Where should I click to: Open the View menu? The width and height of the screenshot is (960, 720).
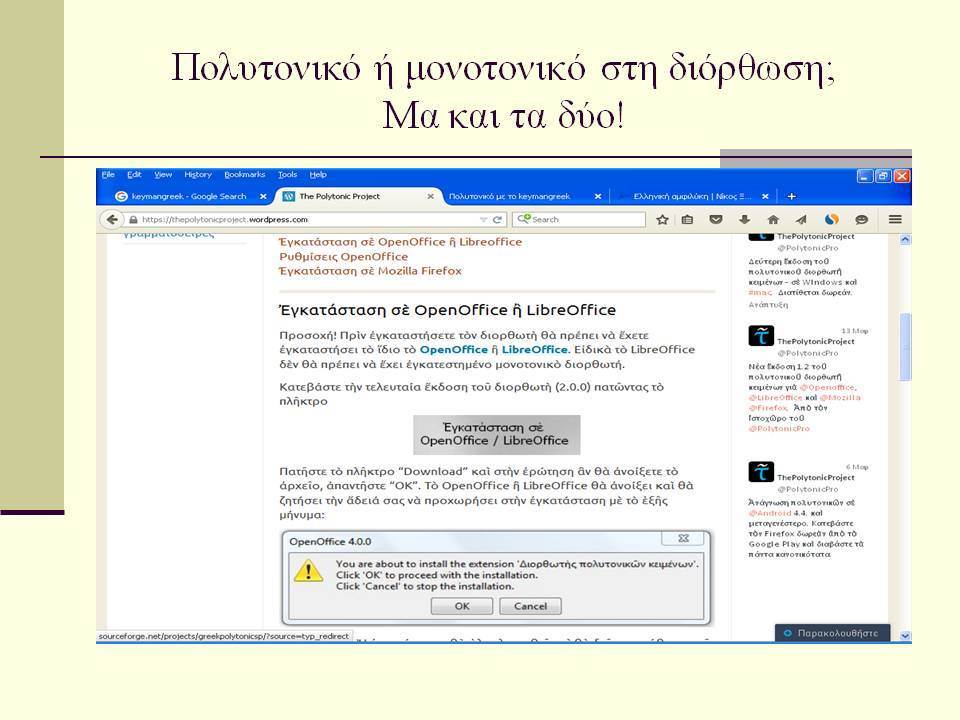point(163,174)
